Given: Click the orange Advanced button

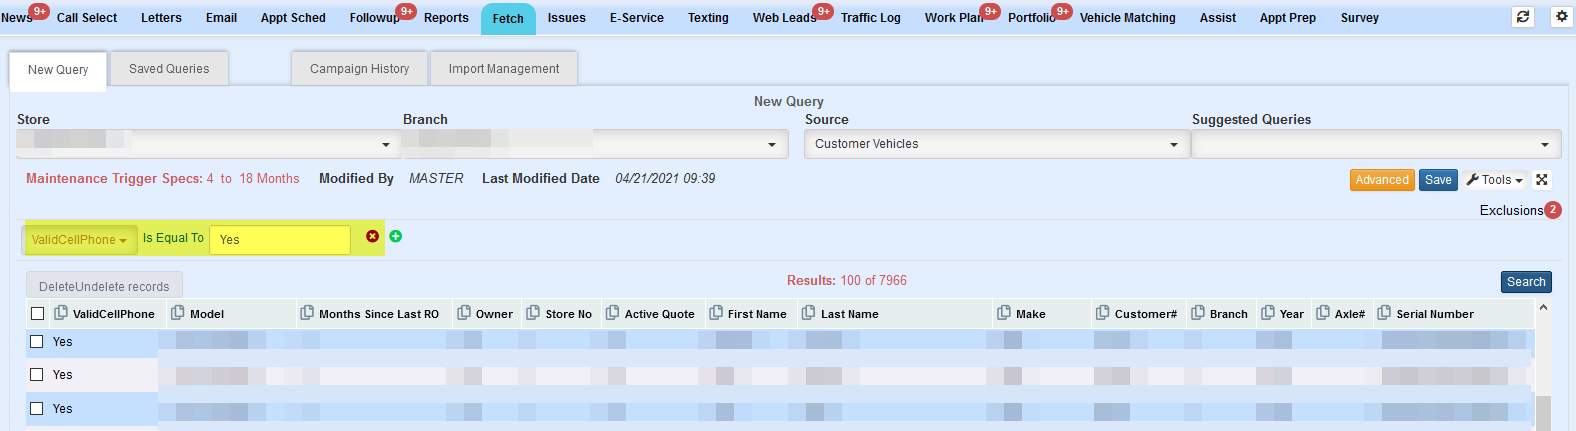Looking at the screenshot, I should coord(1381,180).
